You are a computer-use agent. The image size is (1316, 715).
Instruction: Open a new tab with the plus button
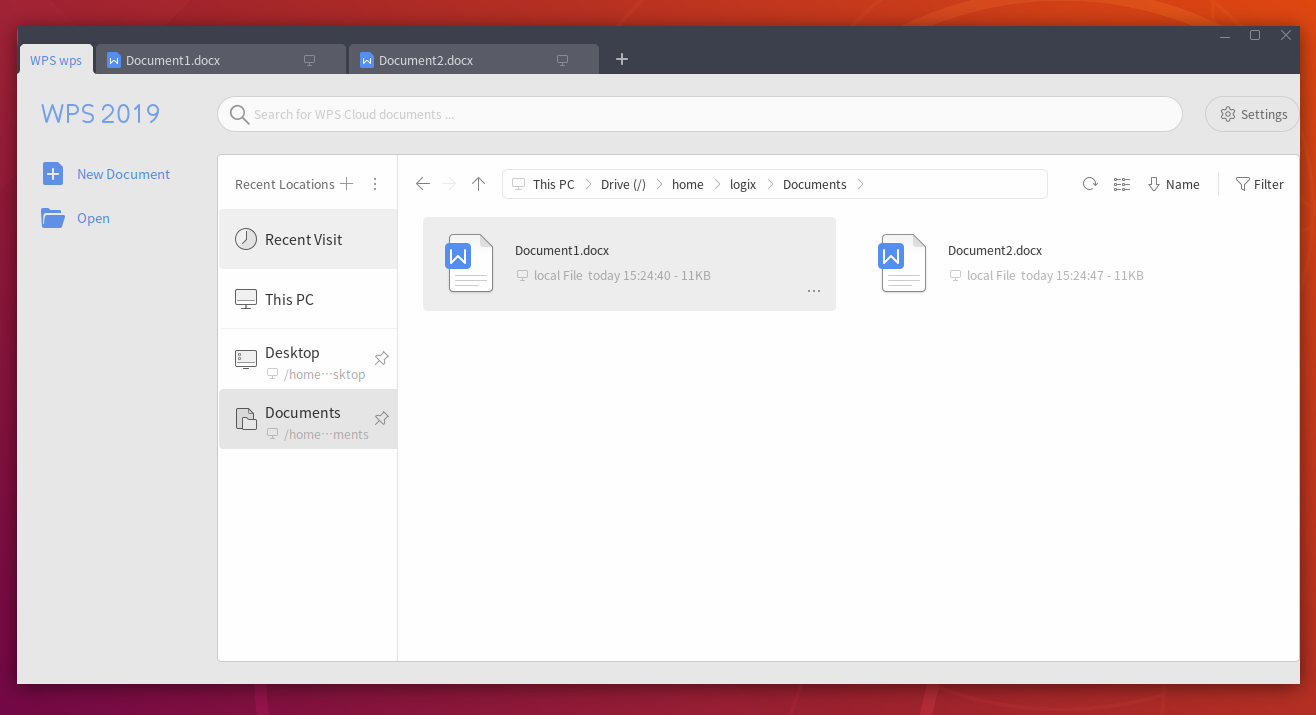(621, 59)
